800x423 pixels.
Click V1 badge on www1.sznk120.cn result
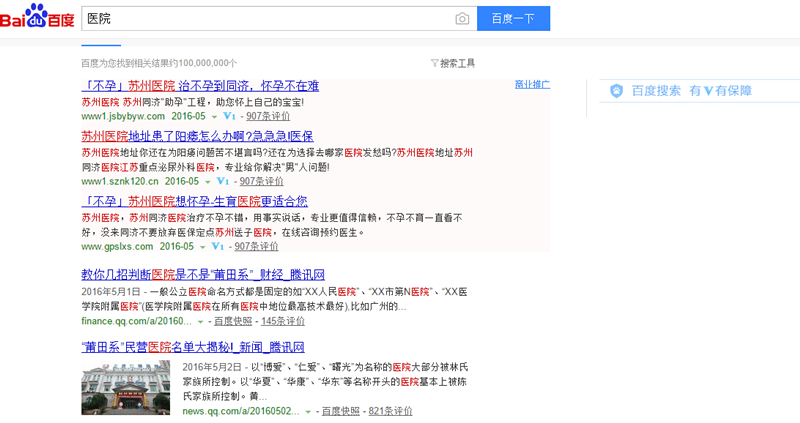[223, 181]
